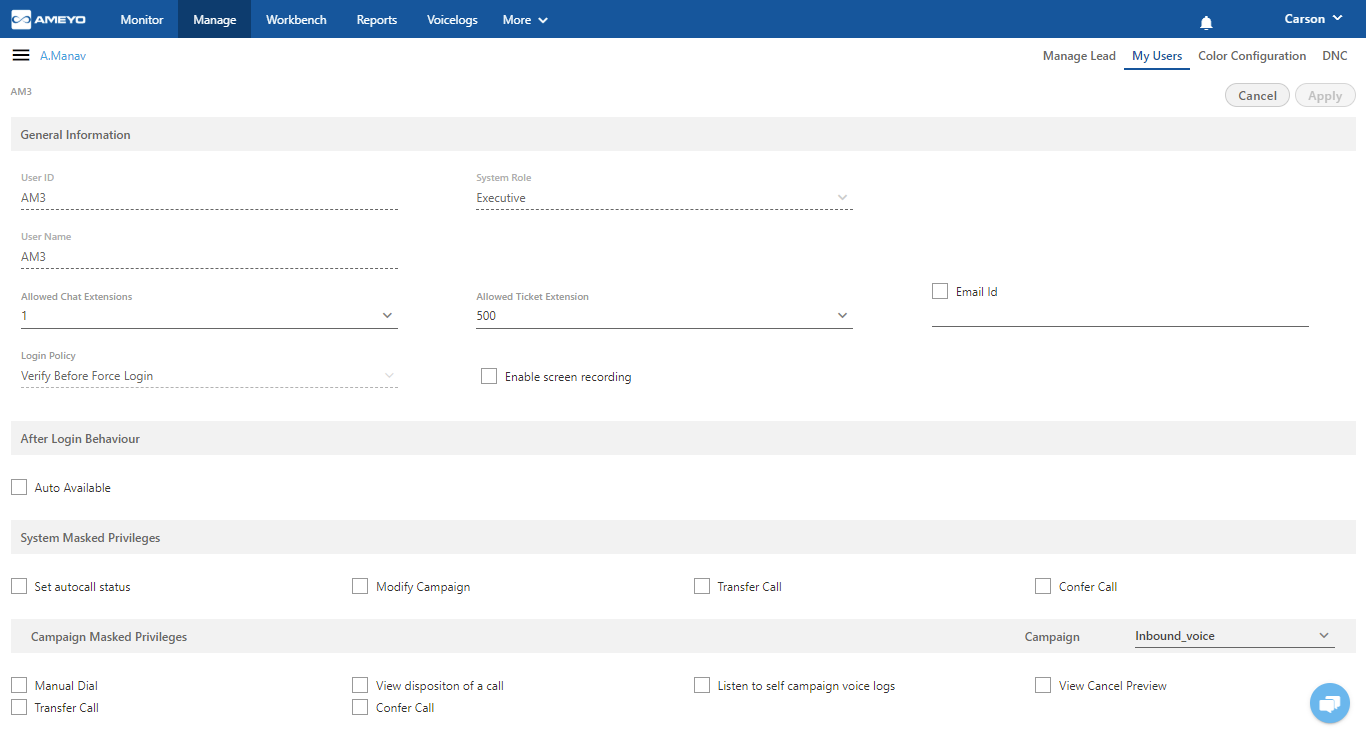Toggle the Email Id checkbox

click(940, 291)
